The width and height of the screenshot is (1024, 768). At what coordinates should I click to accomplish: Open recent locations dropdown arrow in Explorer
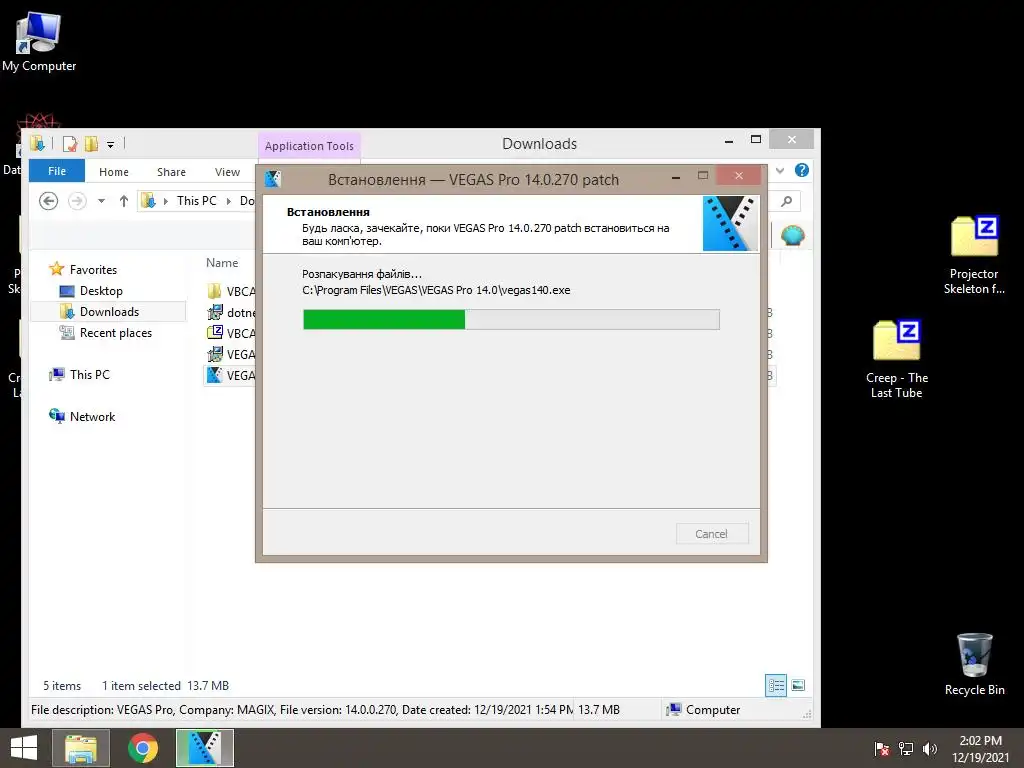click(x=101, y=201)
